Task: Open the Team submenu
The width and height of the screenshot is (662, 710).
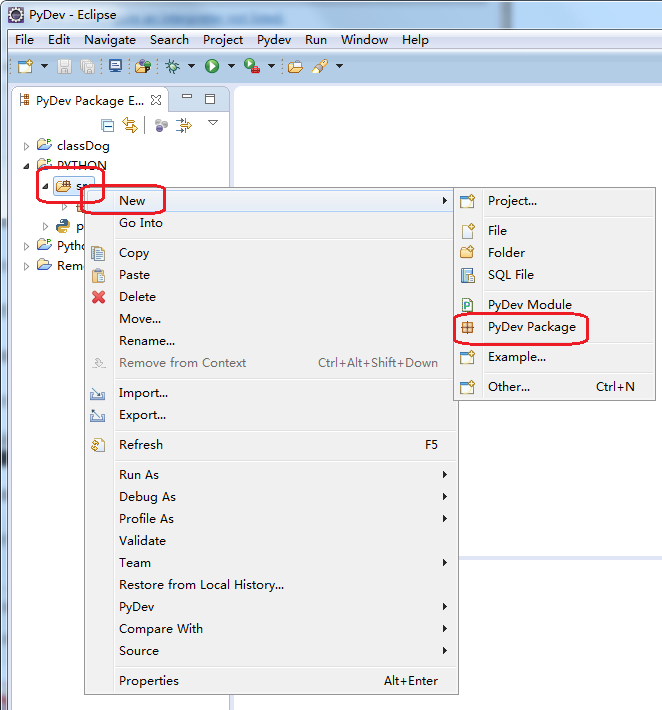Action: pos(271,563)
